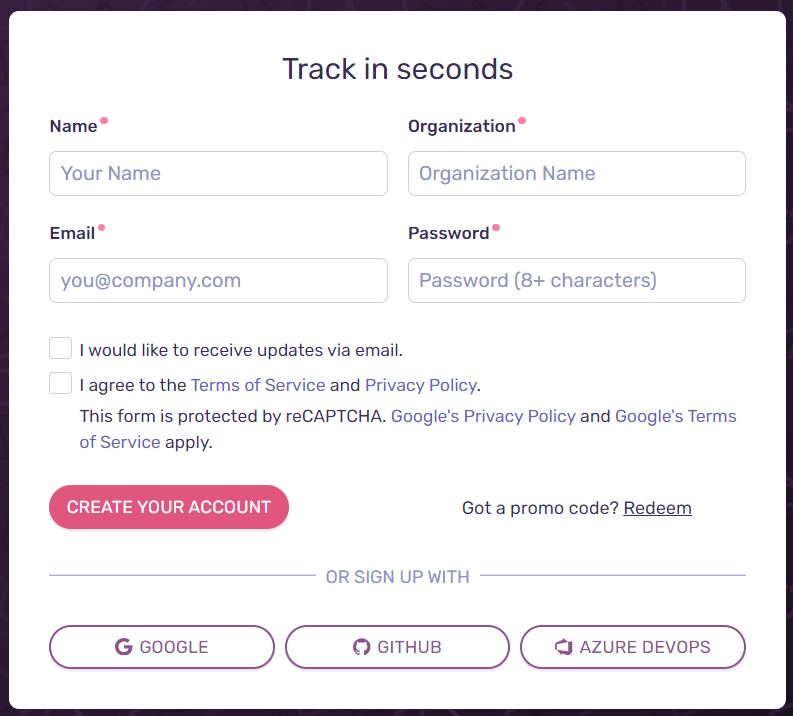The height and width of the screenshot is (716, 793).
Task: Open Google's Terms of Service link
Action: (x=676, y=416)
